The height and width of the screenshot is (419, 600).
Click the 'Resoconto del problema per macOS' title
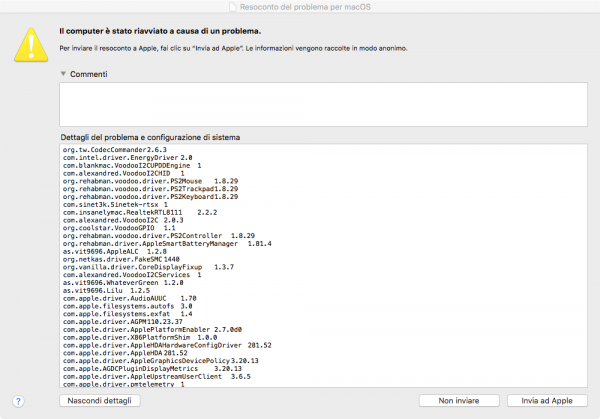pyautogui.click(x=305, y=7)
